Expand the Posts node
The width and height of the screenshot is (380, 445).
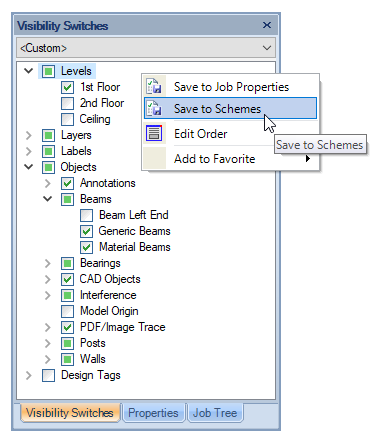[x=48, y=343]
